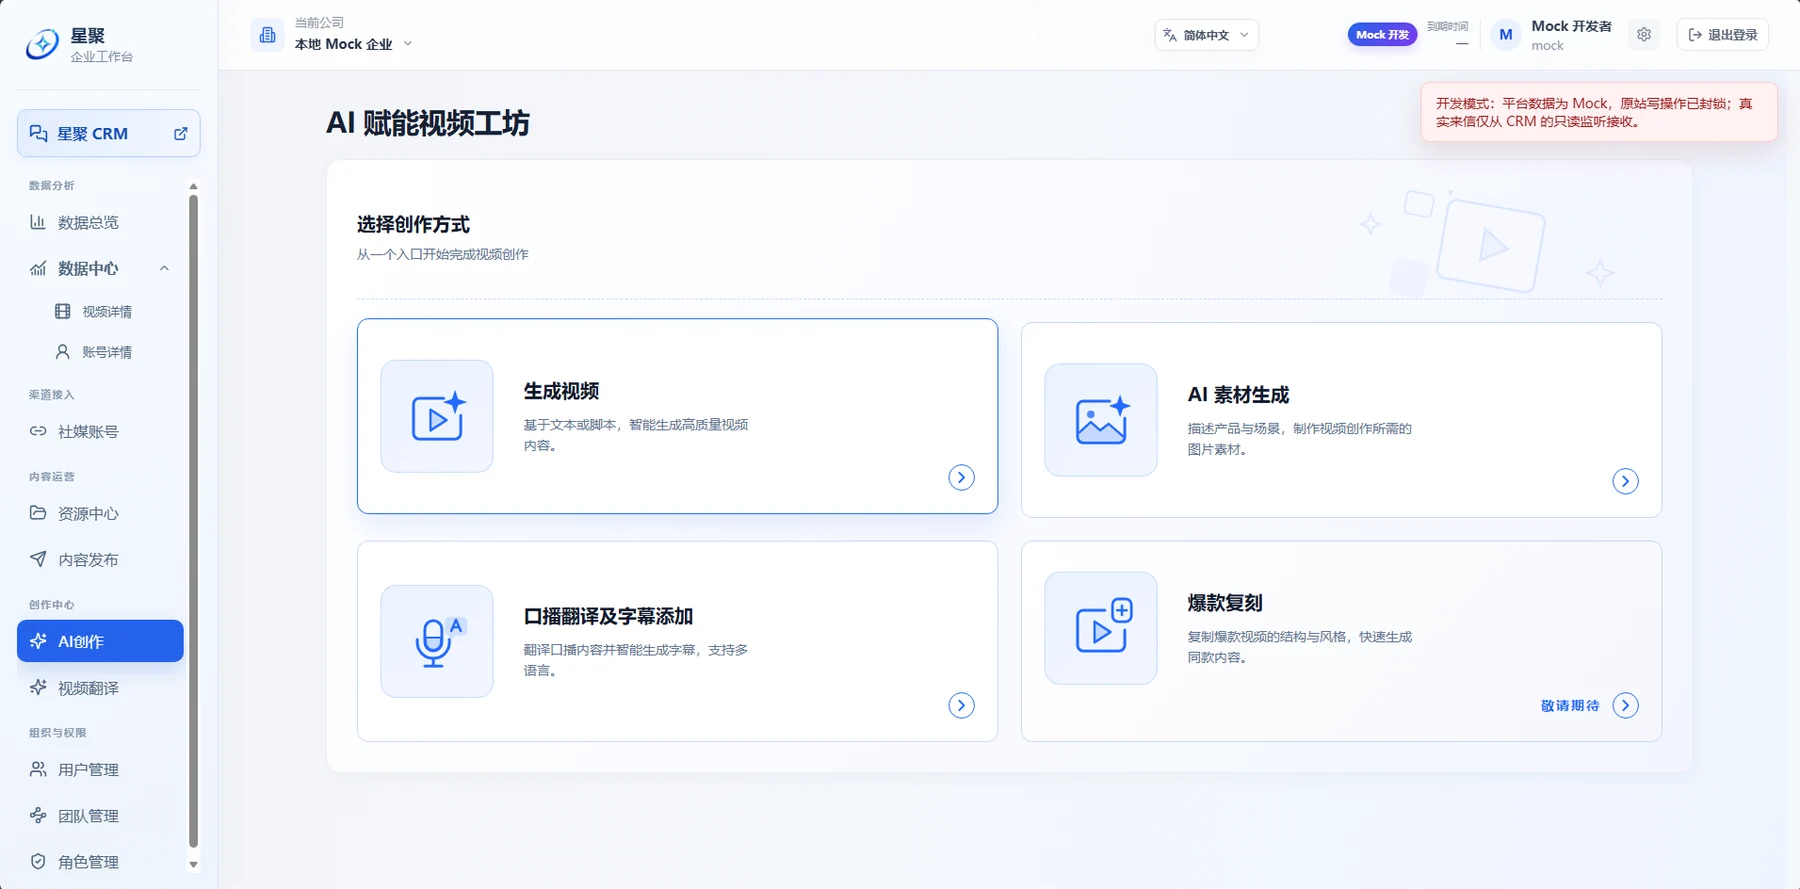
Task: Click the red 开发模式 notice banner
Action: pos(1599,112)
